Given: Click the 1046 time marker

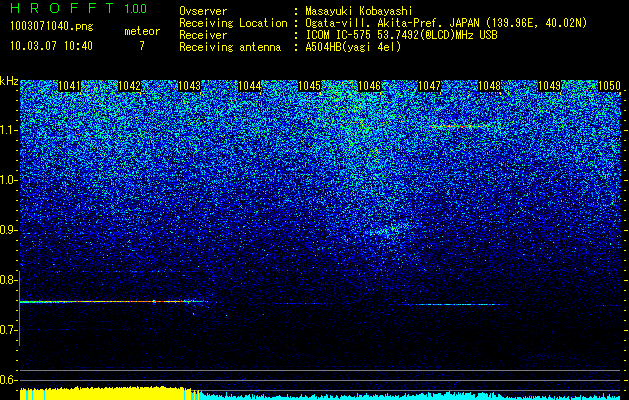Looking at the screenshot, I should pyautogui.click(x=369, y=86).
